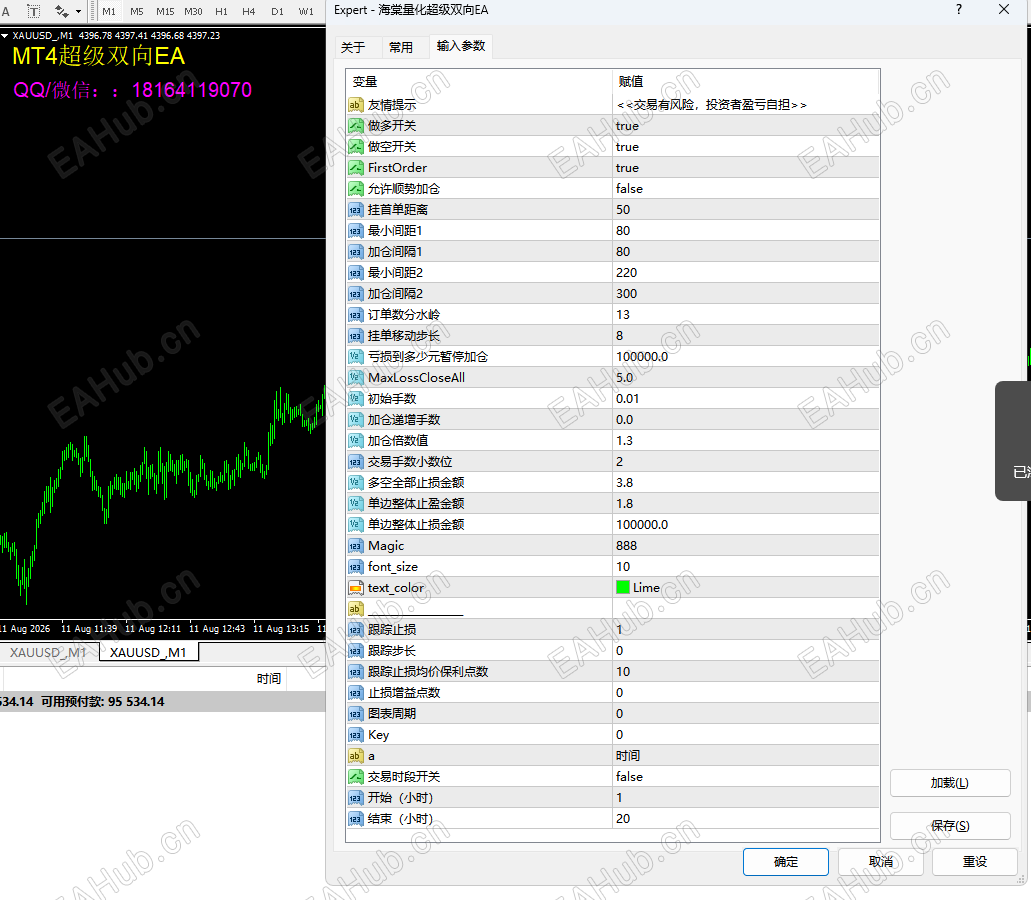Click the 'a' string variable icon
1031x900 pixels.
click(356, 756)
